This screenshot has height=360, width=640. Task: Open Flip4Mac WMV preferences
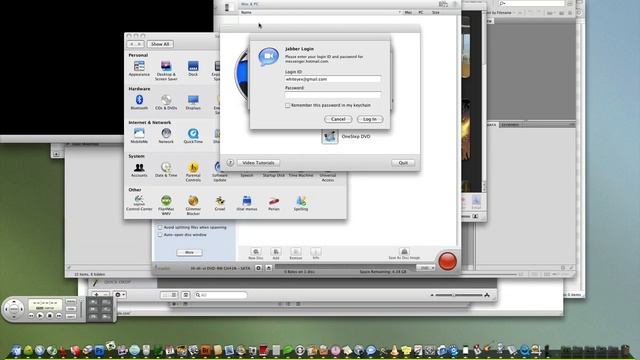click(166, 205)
